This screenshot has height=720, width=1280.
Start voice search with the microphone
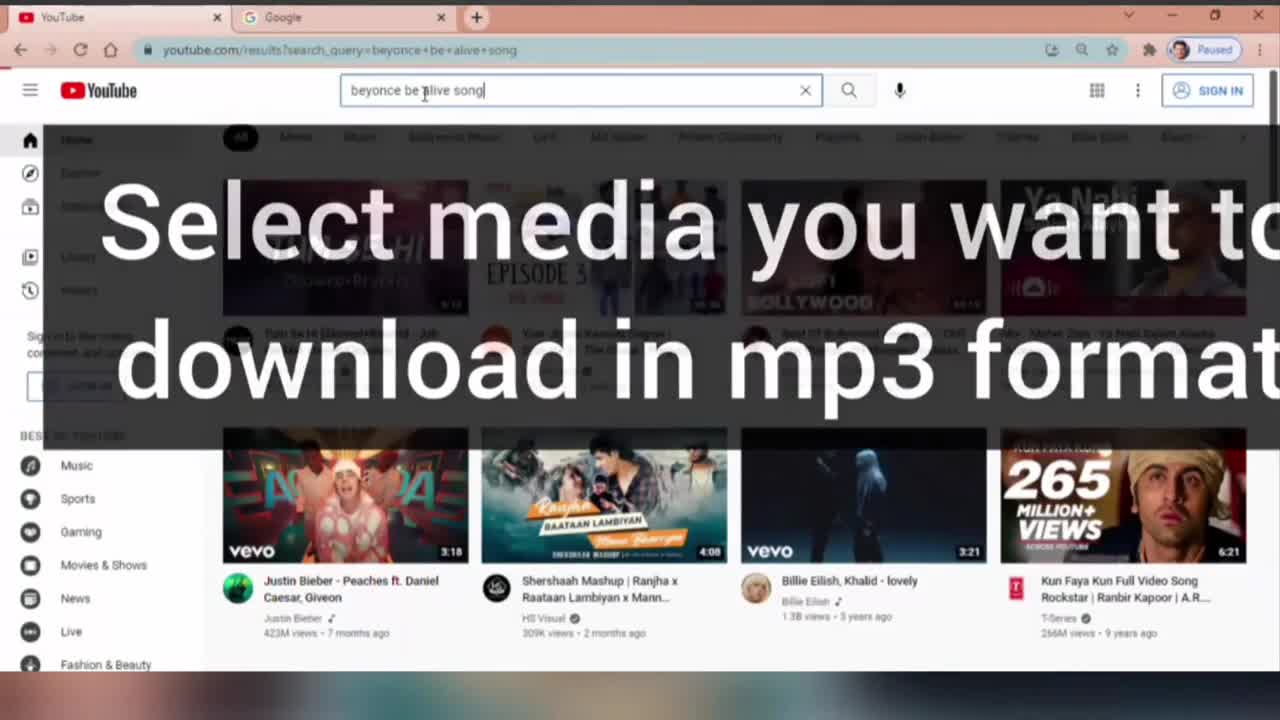900,90
